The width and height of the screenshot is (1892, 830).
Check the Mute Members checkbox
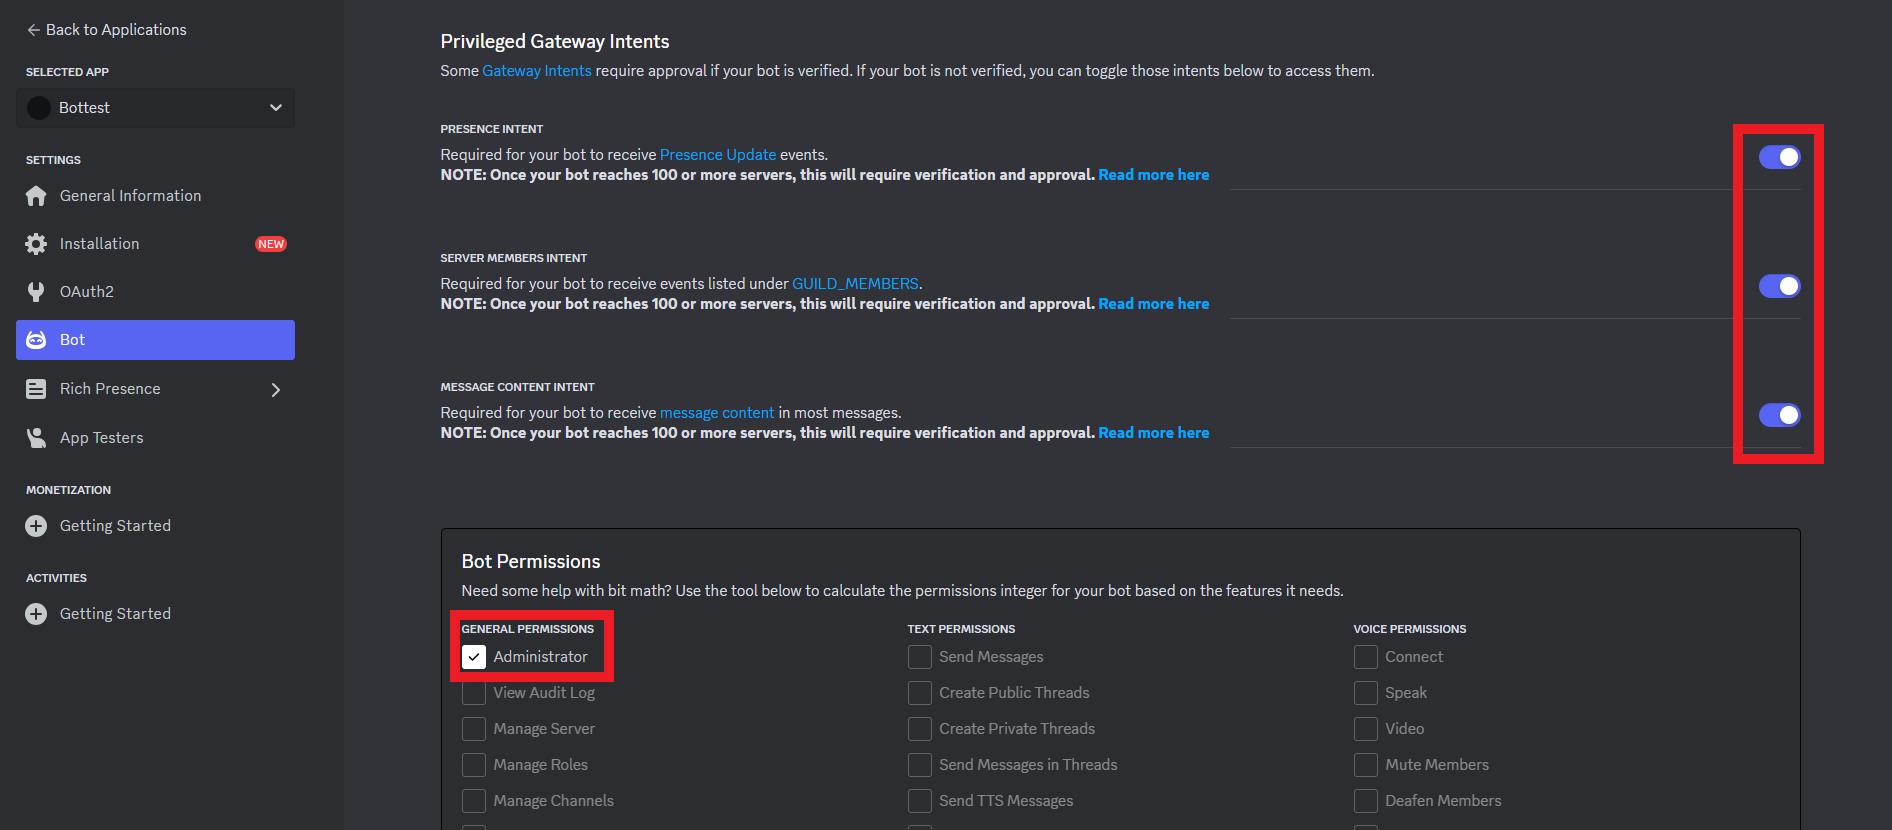(1366, 765)
